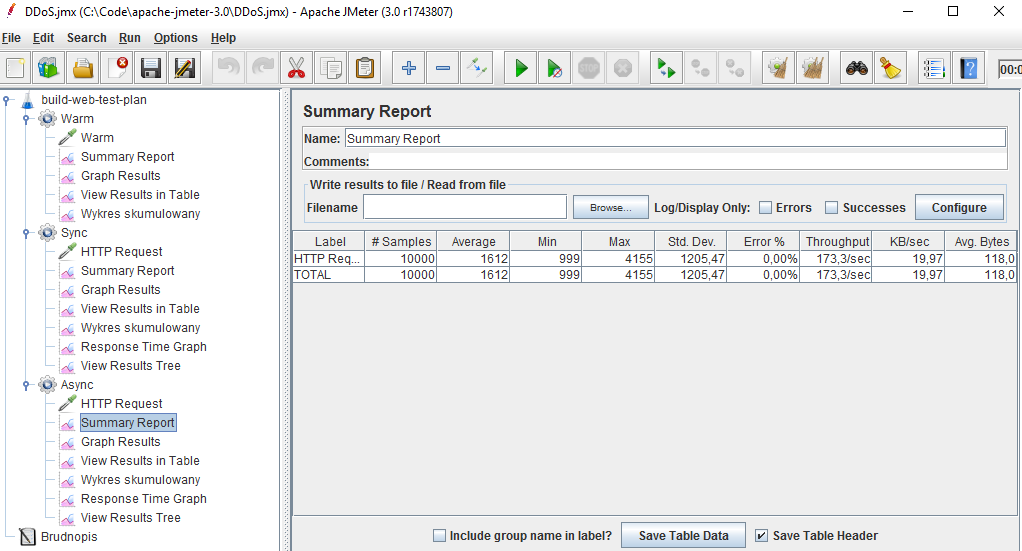
Task: Reset search with yellow broom icon
Action: [x=890, y=68]
